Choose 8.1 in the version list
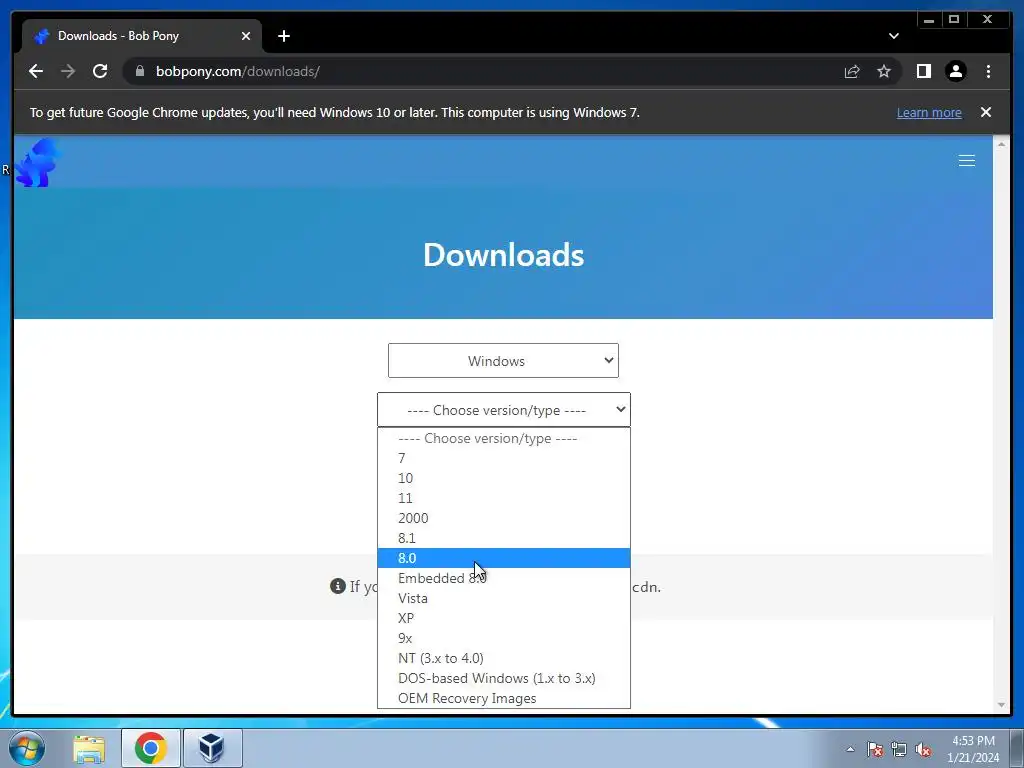Image resolution: width=1024 pixels, height=768 pixels. pyautogui.click(x=504, y=538)
